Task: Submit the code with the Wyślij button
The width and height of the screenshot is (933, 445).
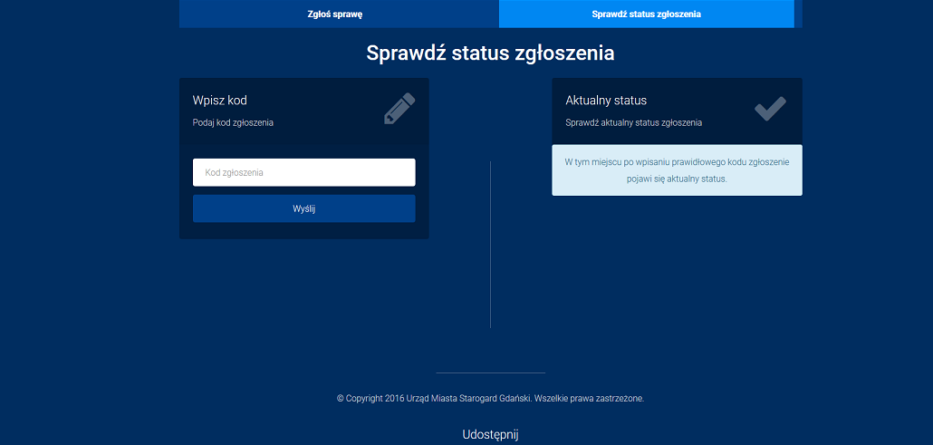Action: click(304, 209)
